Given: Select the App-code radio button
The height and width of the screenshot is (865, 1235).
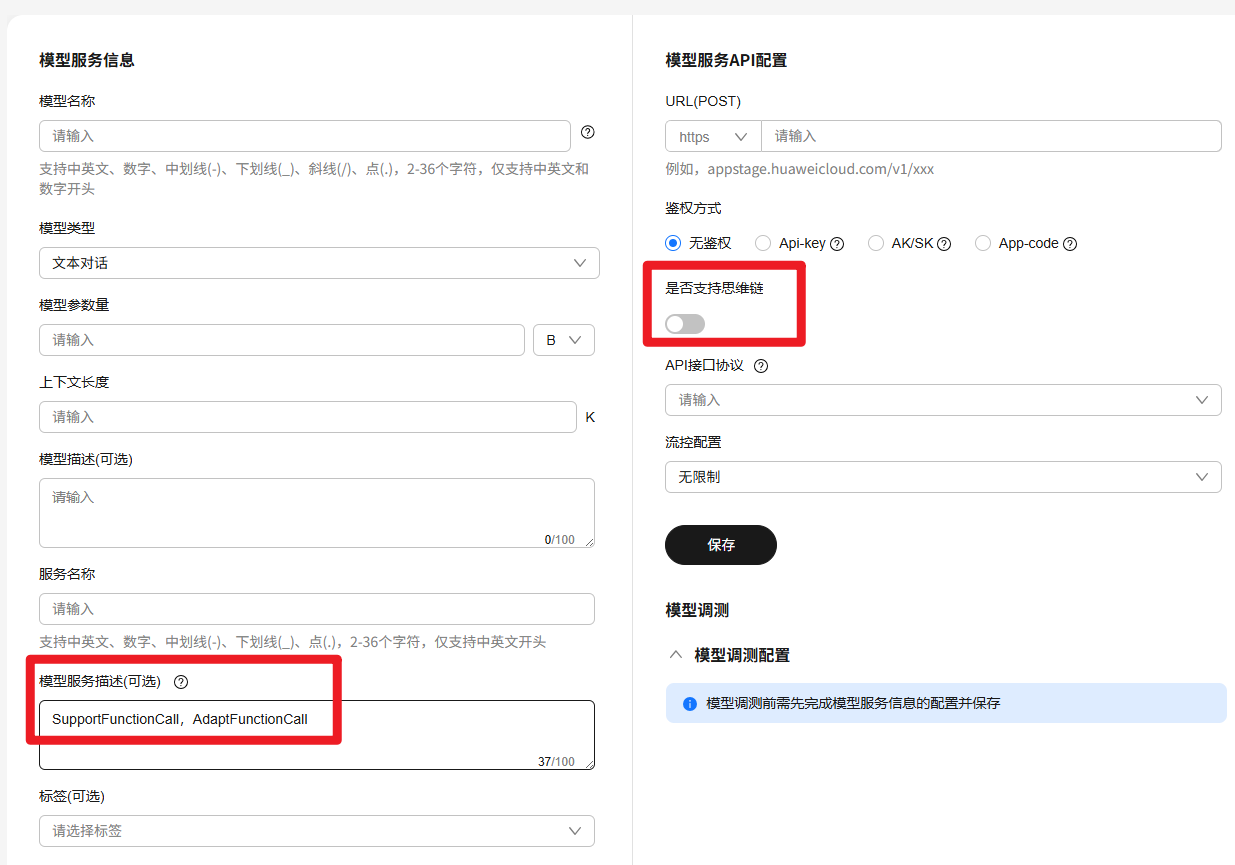Looking at the screenshot, I should [x=983, y=243].
